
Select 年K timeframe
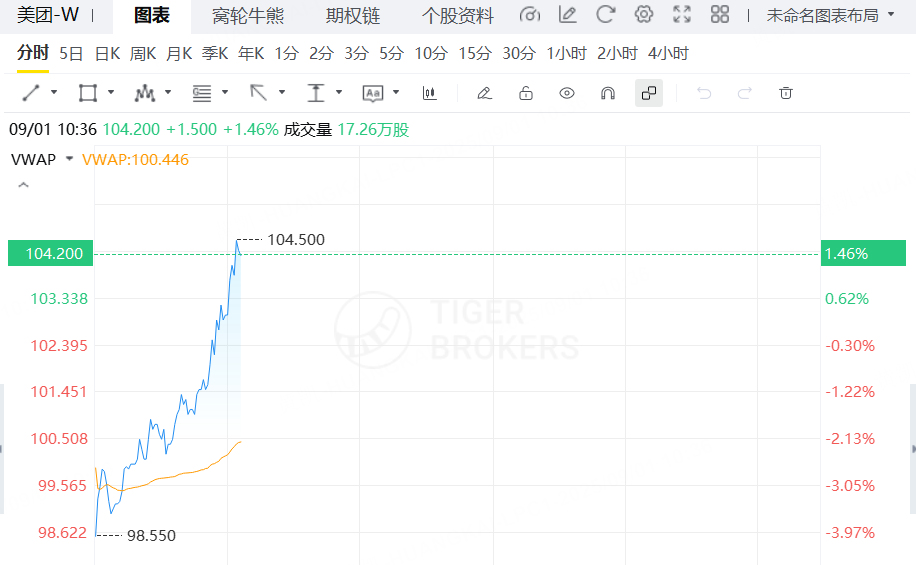pyautogui.click(x=251, y=54)
